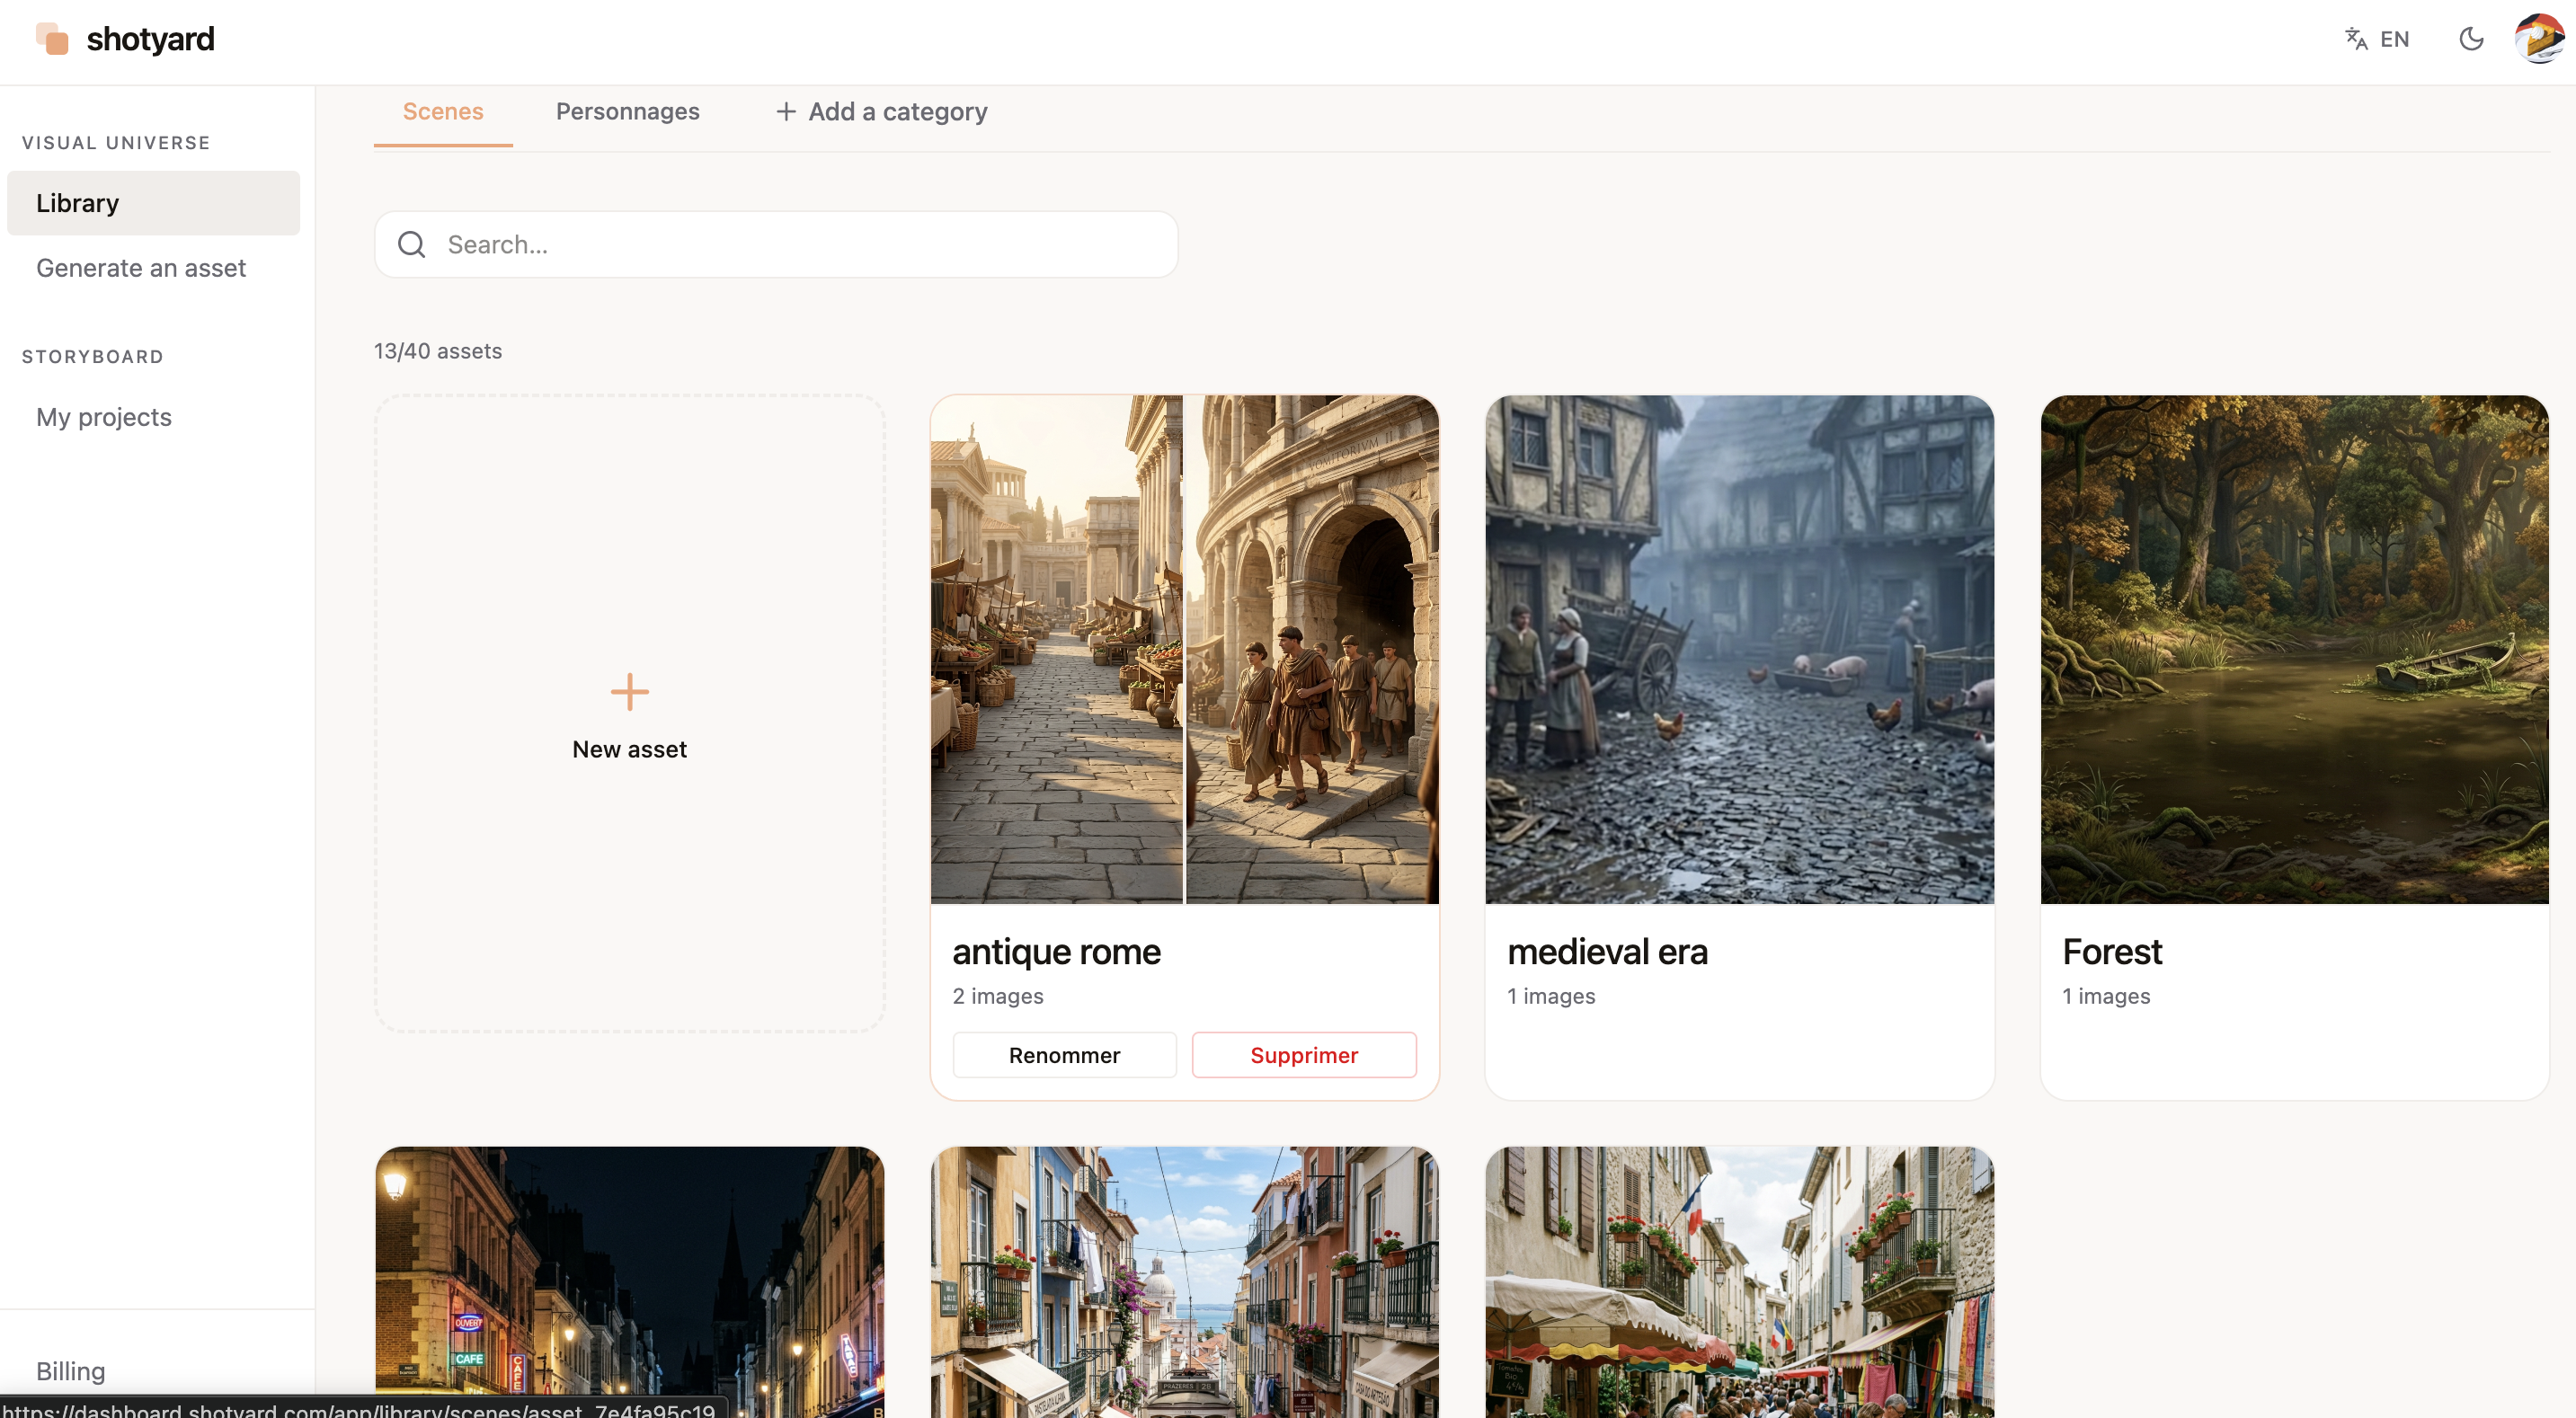Open the medieval era thumbnail
Viewport: 2576px width, 1418px height.
pyautogui.click(x=1739, y=650)
